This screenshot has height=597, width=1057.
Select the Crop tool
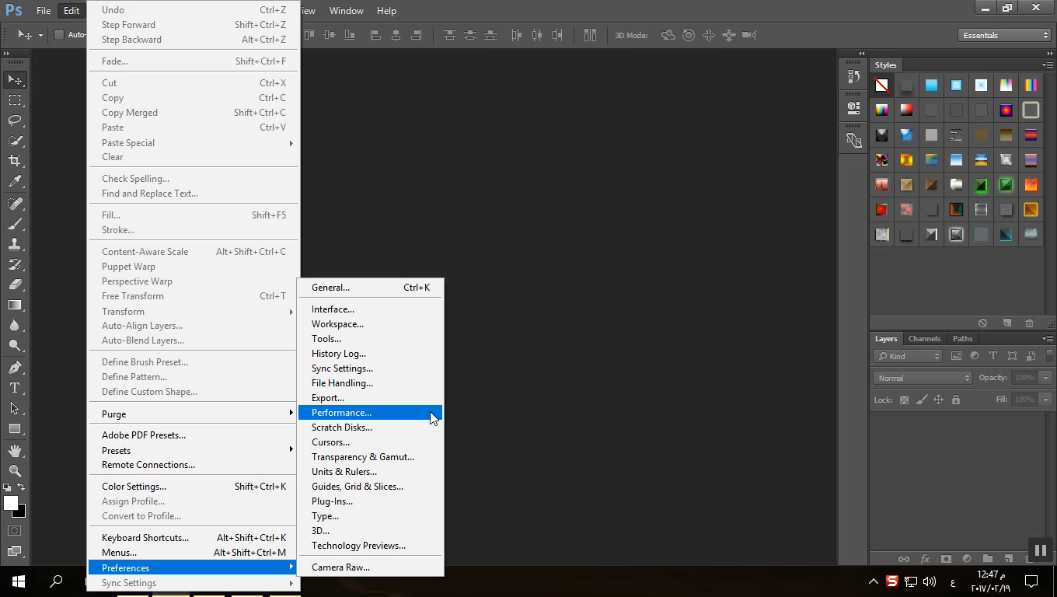15,161
